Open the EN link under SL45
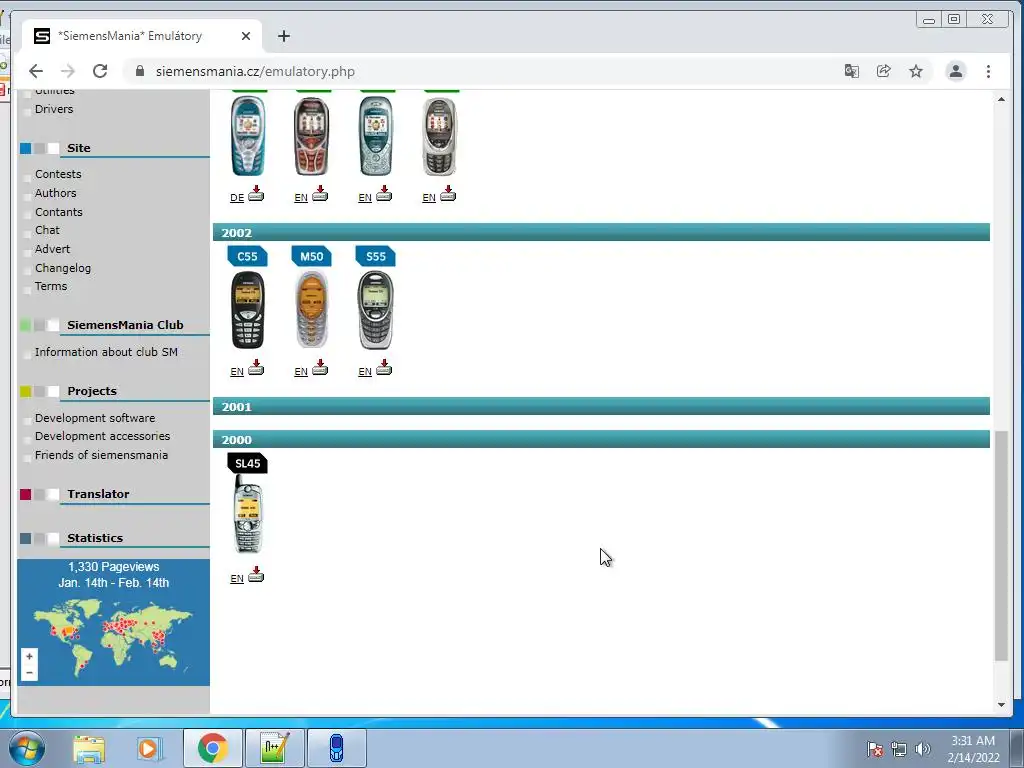The image size is (1024, 768). tap(237, 579)
